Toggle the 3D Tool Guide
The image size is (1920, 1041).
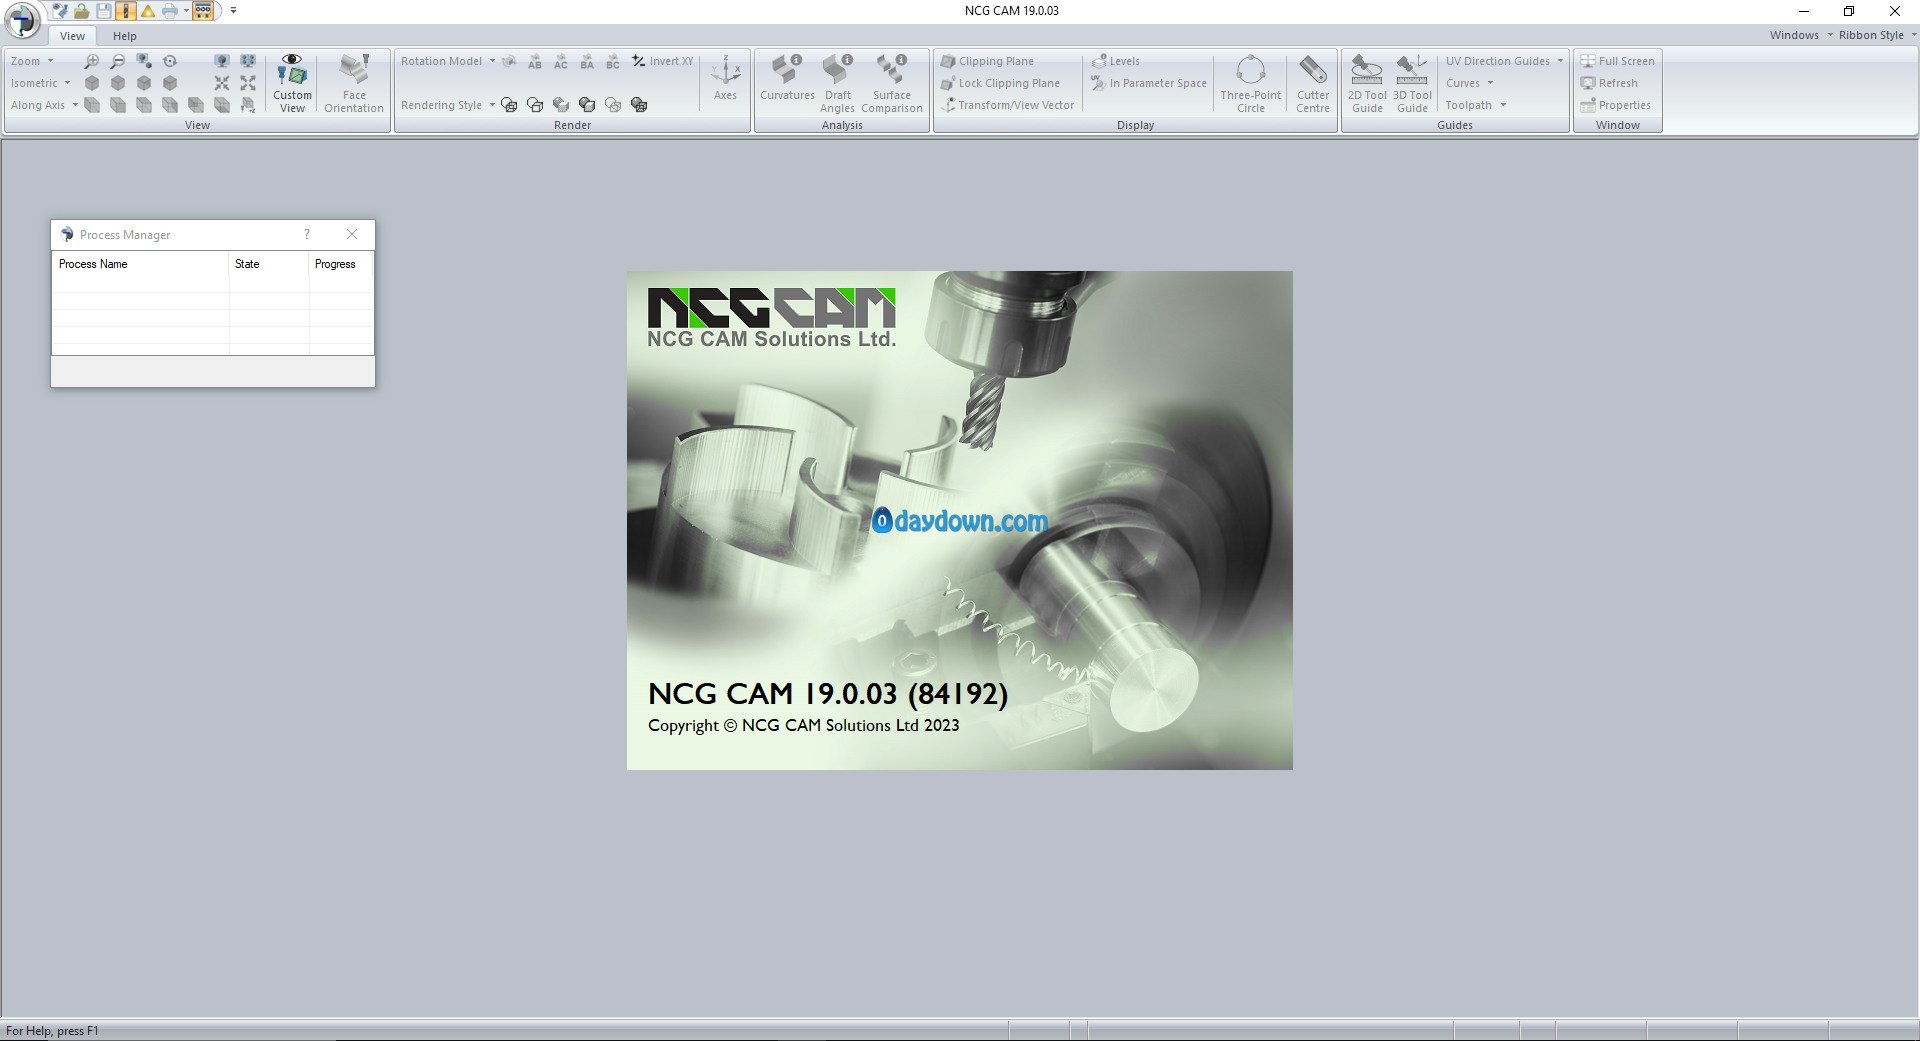coord(1412,83)
